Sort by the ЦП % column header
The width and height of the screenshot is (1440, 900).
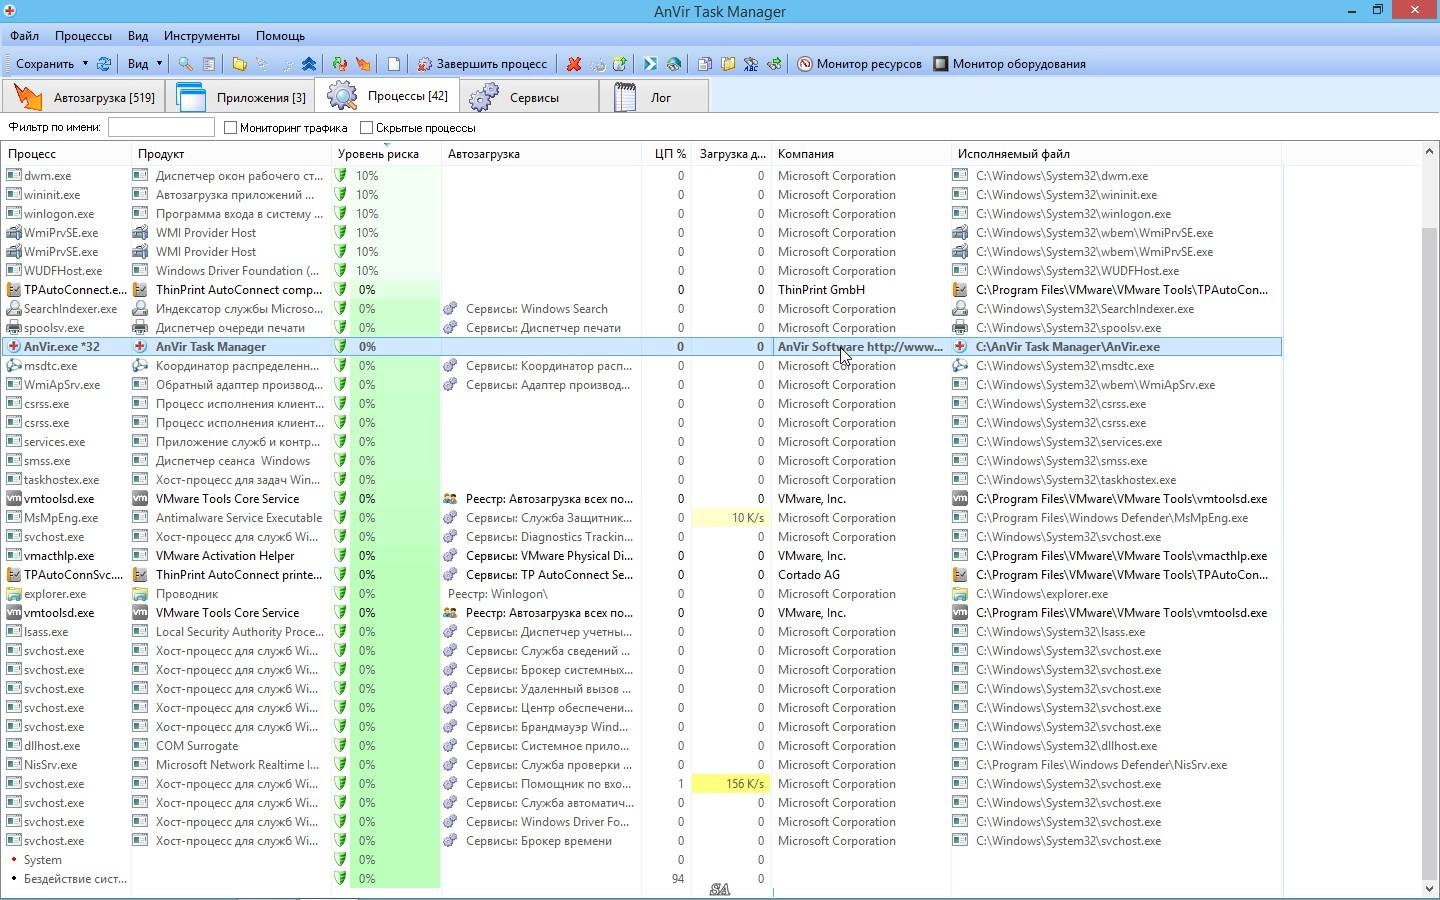[666, 153]
